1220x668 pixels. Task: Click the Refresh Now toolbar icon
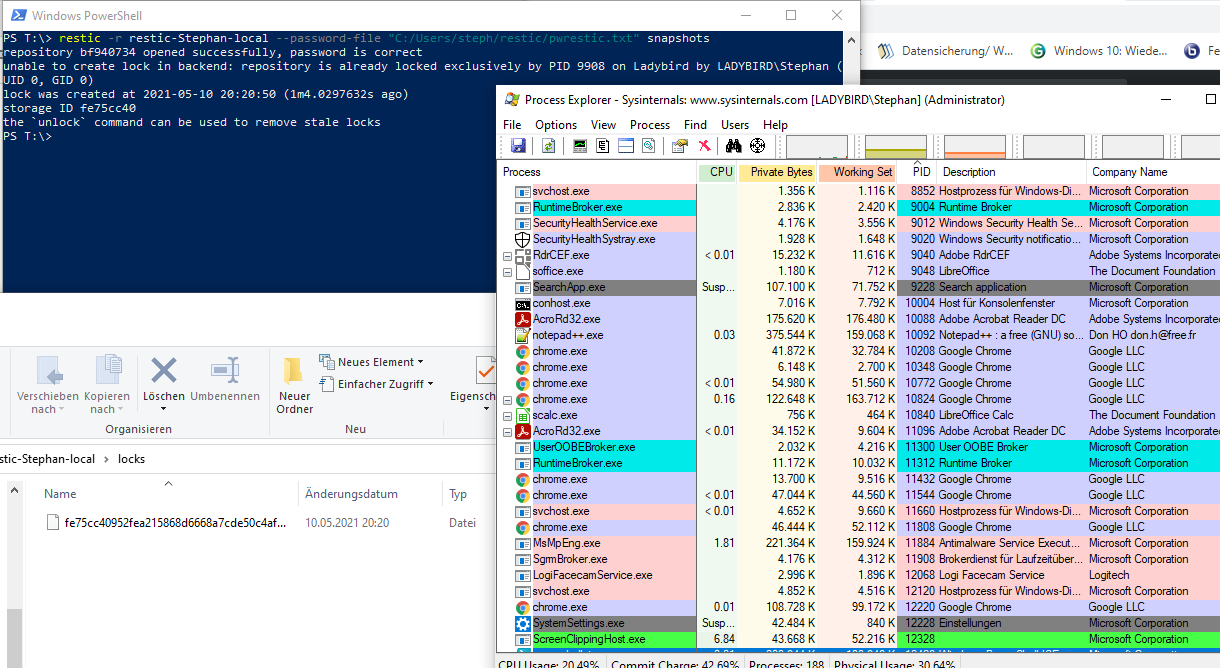(x=548, y=146)
